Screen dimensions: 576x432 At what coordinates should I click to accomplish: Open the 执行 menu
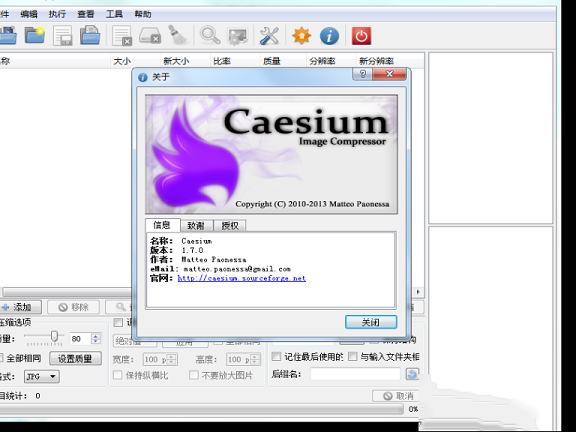(57, 14)
